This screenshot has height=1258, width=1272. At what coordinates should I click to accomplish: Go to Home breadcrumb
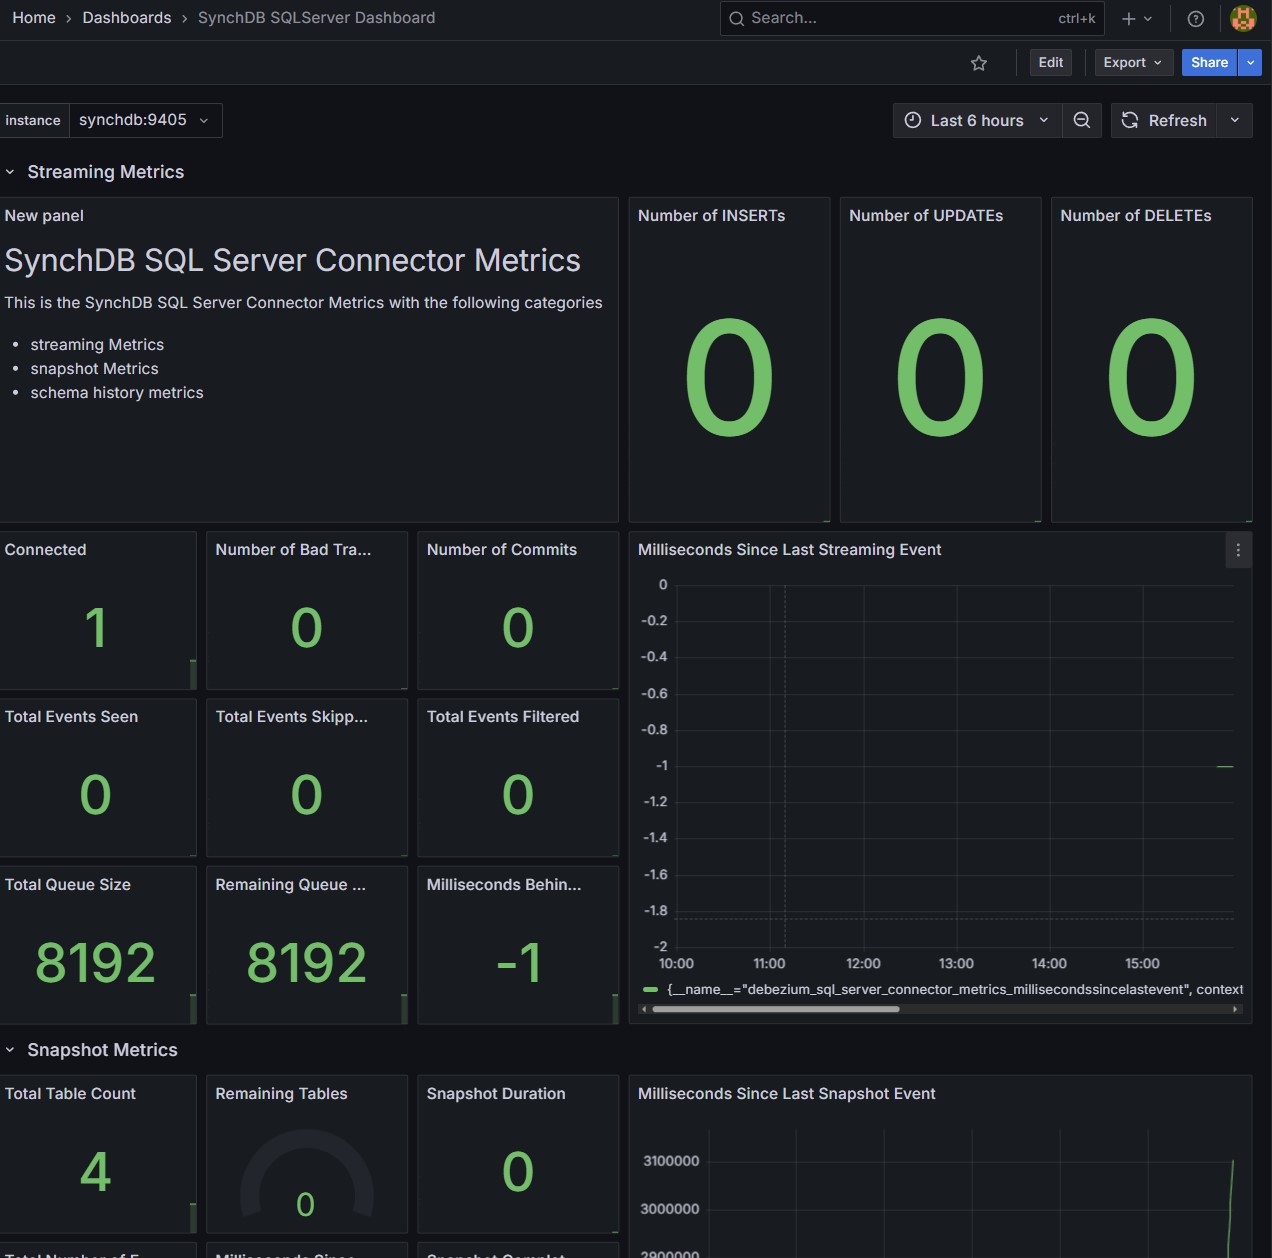tap(34, 18)
